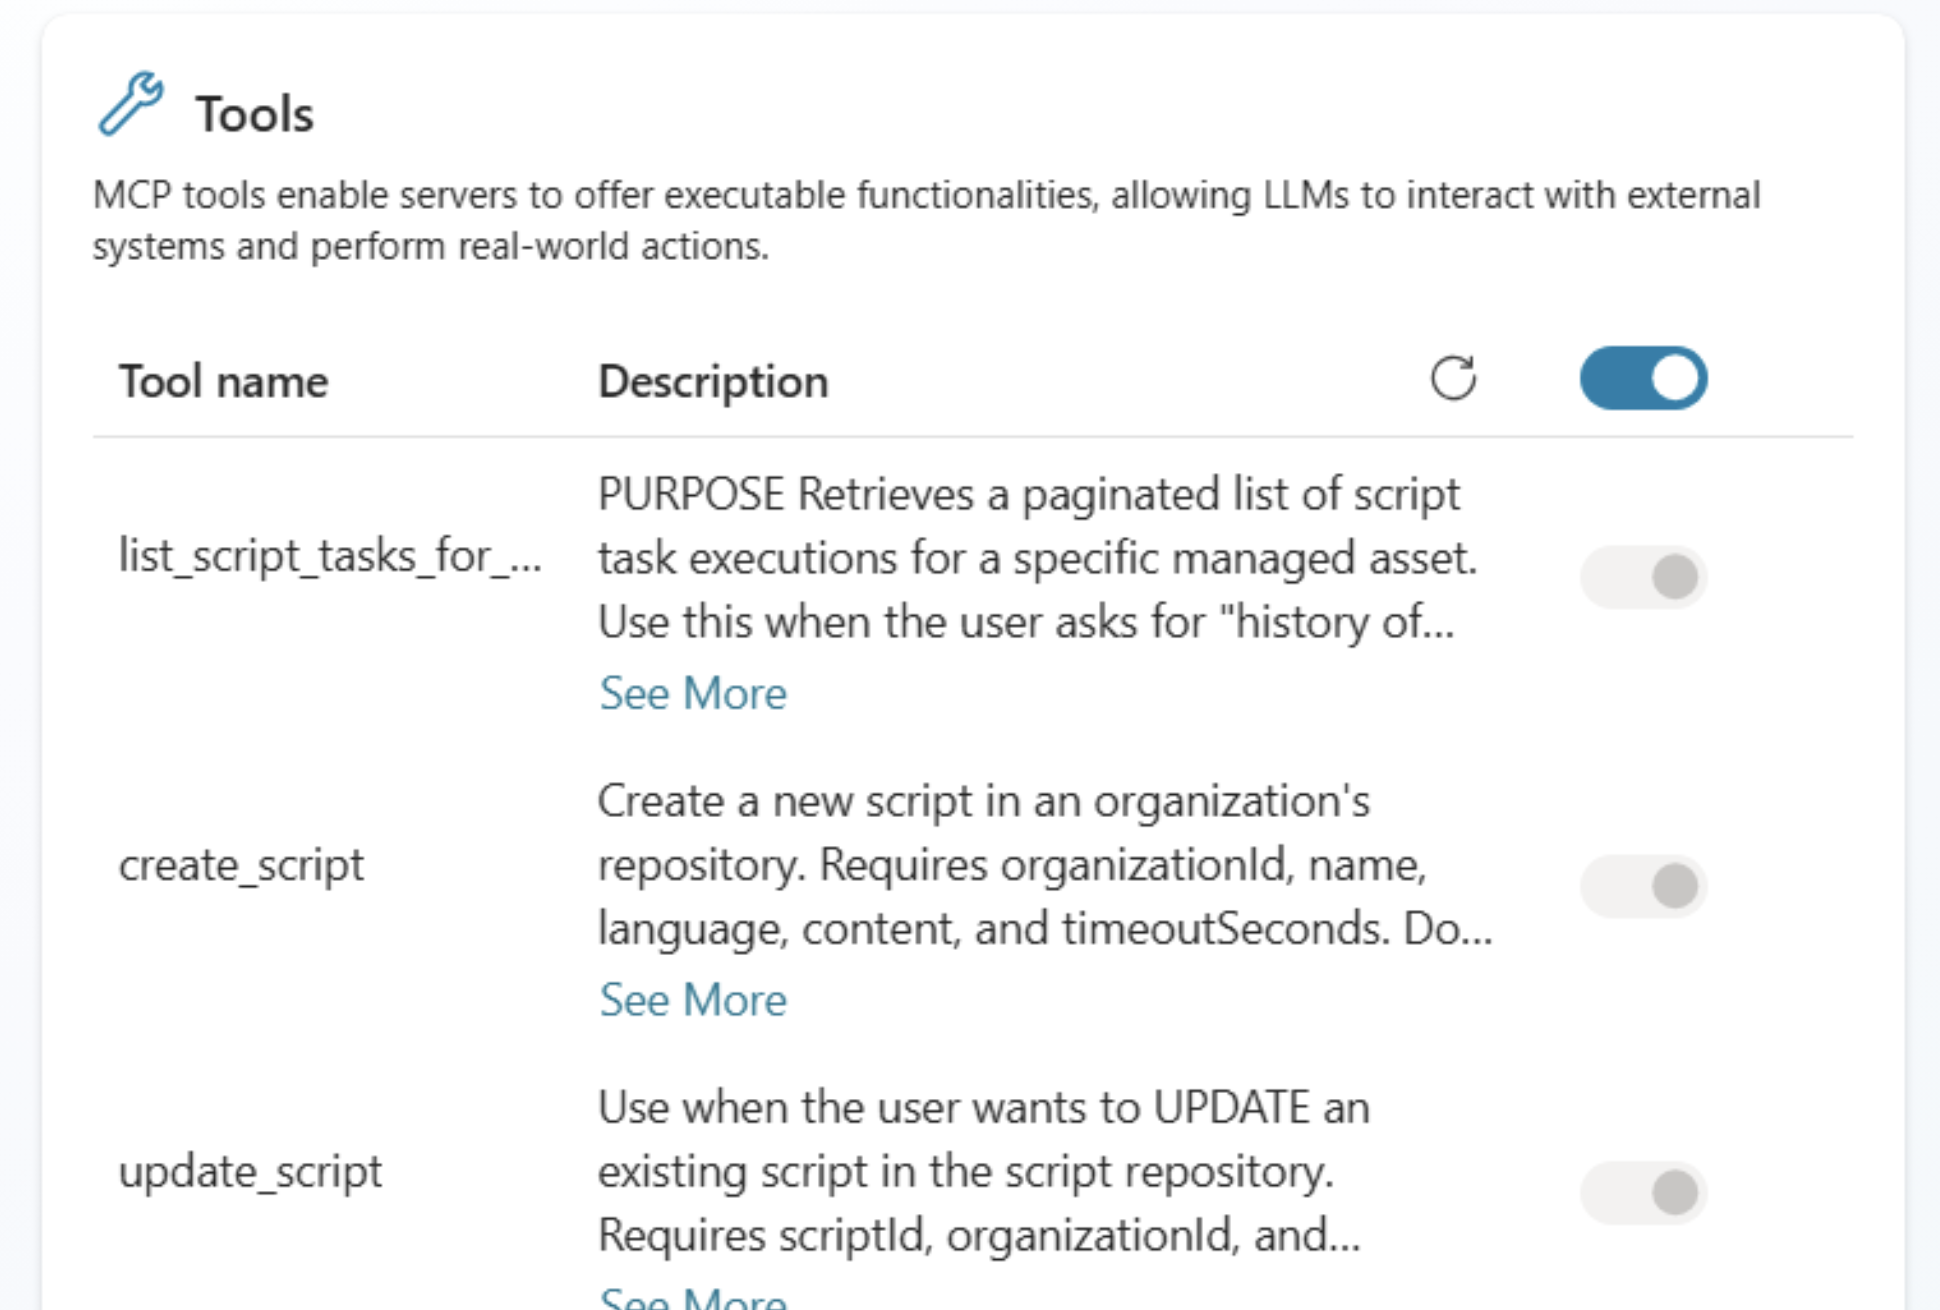Click the Tools section title text

(254, 114)
